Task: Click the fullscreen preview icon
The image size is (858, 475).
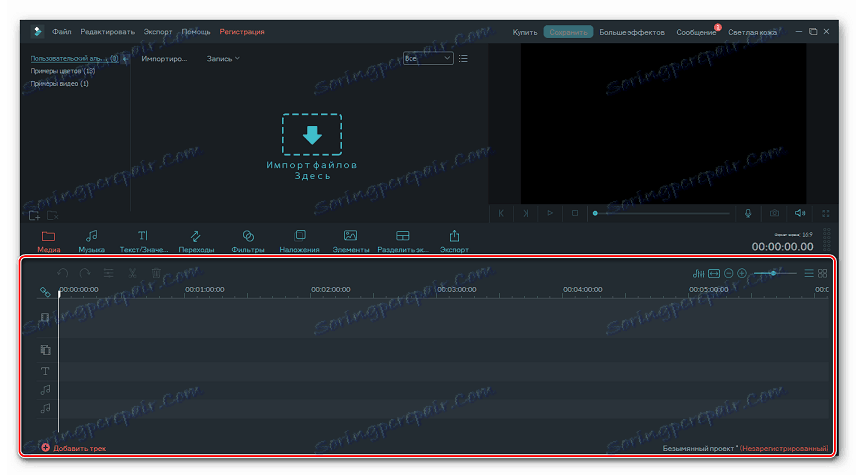Action: 826,213
